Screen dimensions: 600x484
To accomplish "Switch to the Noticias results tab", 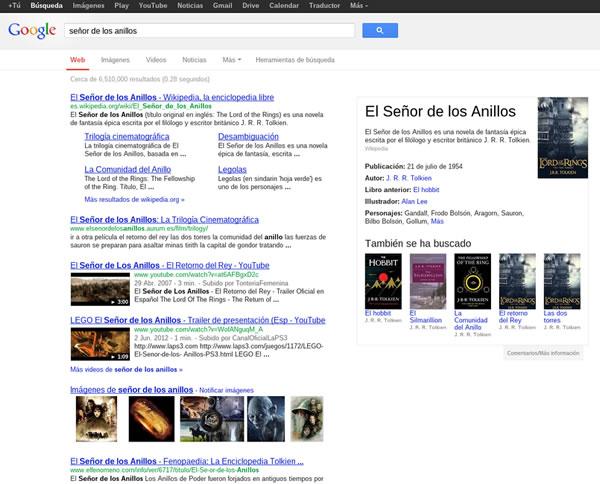I will pos(194,60).
